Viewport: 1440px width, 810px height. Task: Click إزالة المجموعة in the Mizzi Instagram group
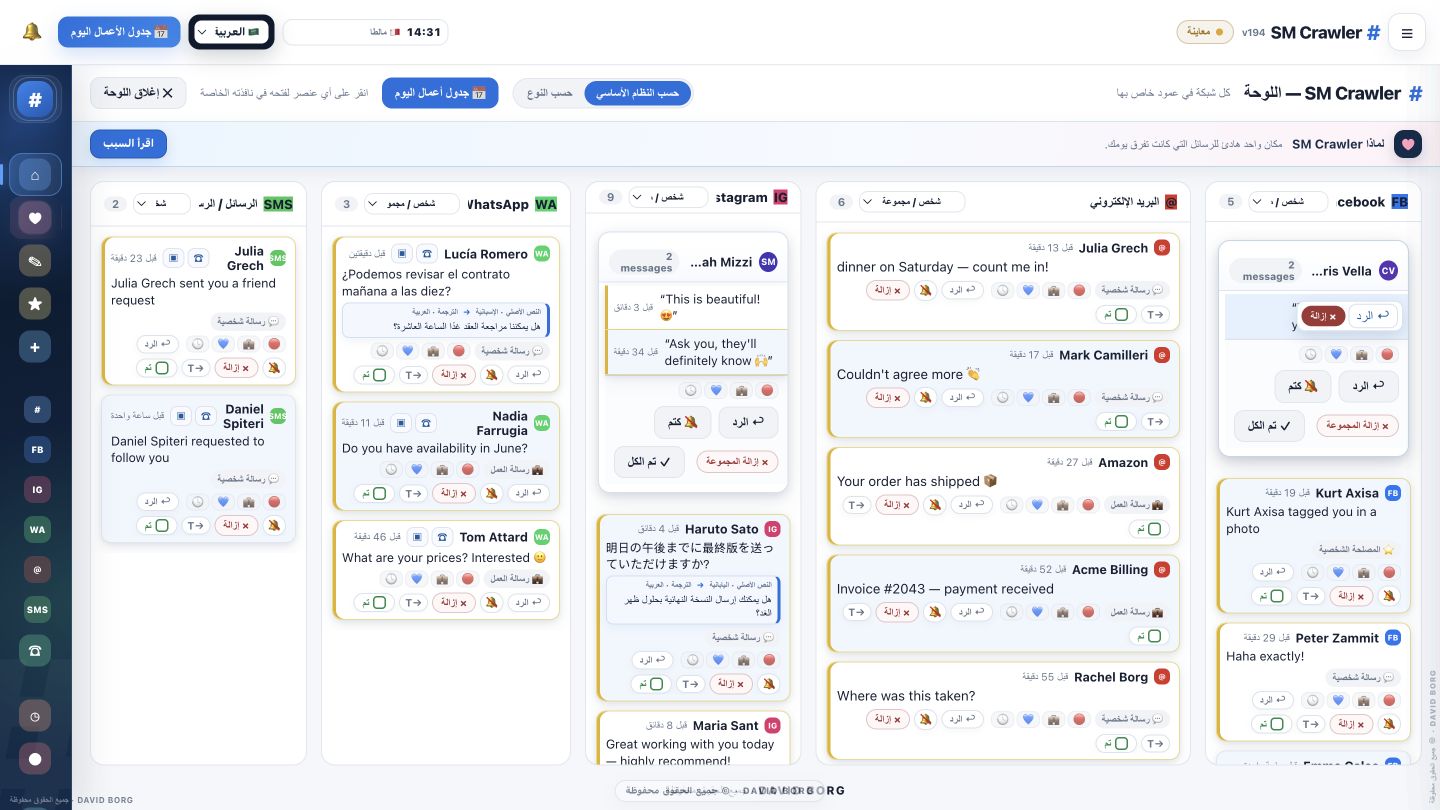click(x=737, y=462)
